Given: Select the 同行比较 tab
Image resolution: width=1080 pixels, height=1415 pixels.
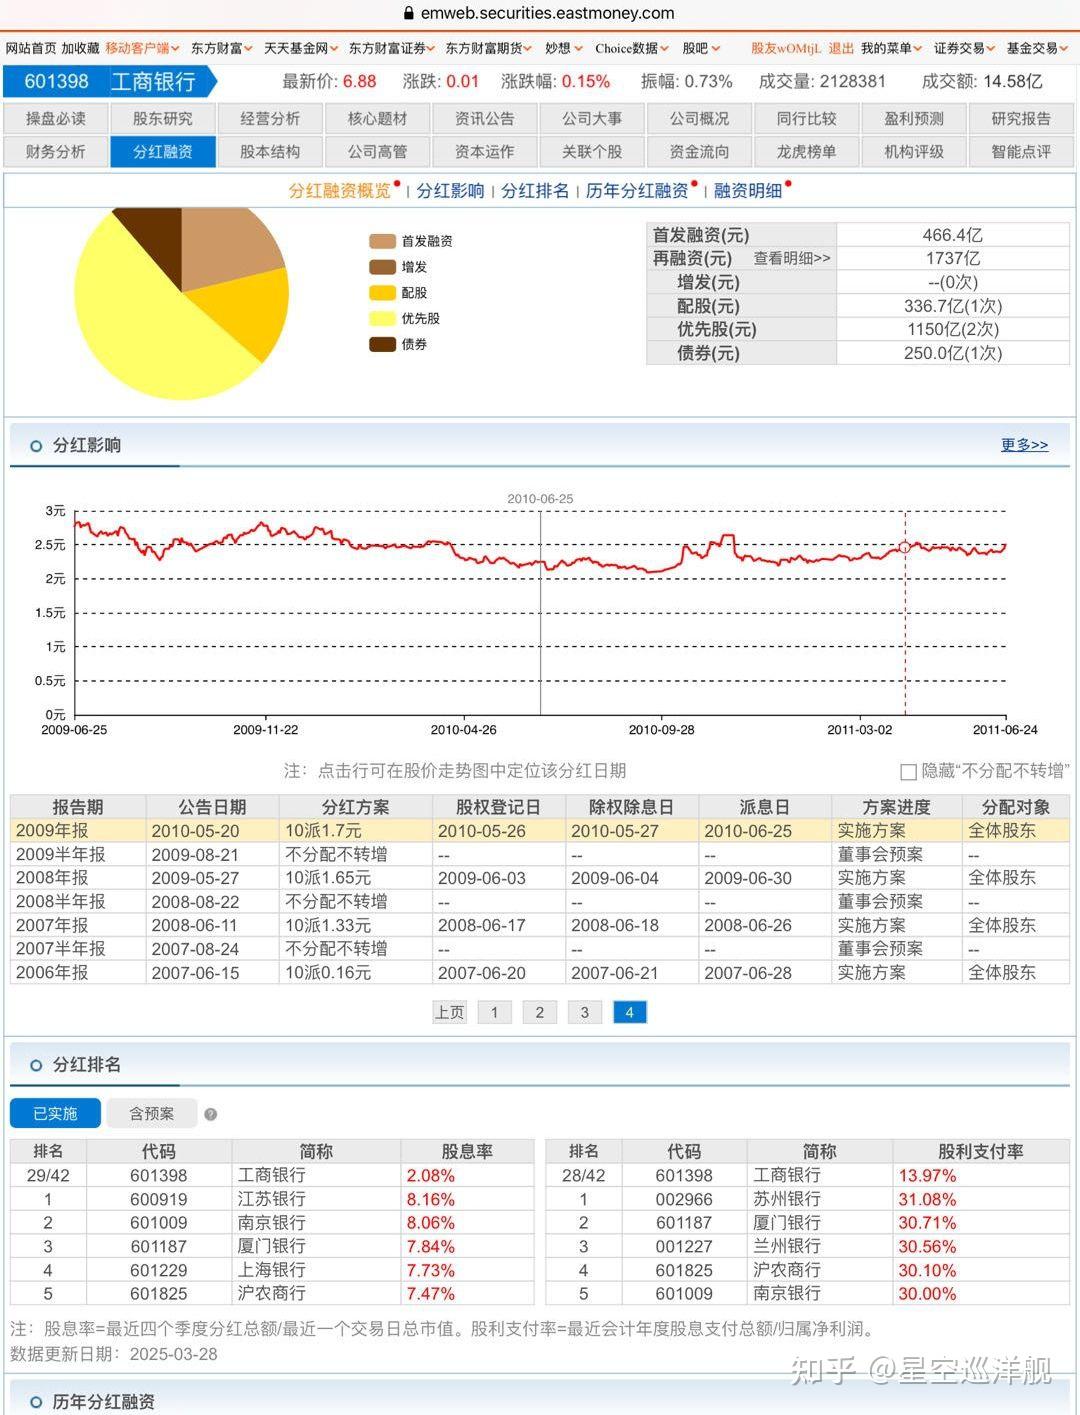Looking at the screenshot, I should pos(807,119).
